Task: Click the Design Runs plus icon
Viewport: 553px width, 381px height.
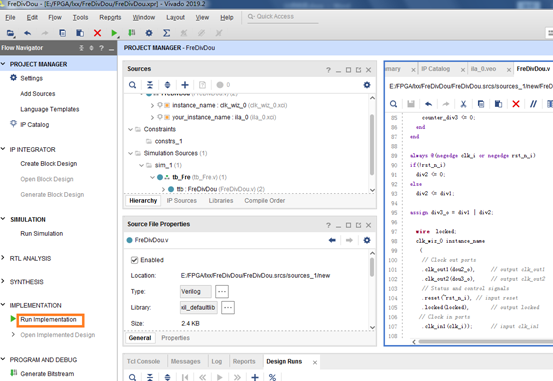Action: click(255, 377)
